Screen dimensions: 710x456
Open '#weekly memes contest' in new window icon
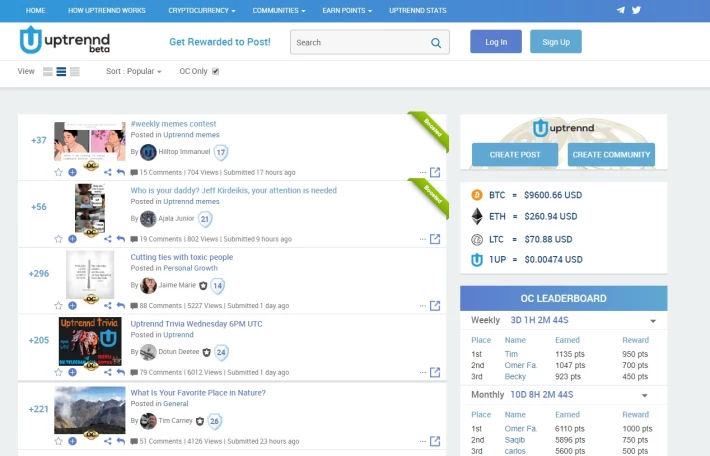[x=435, y=172]
